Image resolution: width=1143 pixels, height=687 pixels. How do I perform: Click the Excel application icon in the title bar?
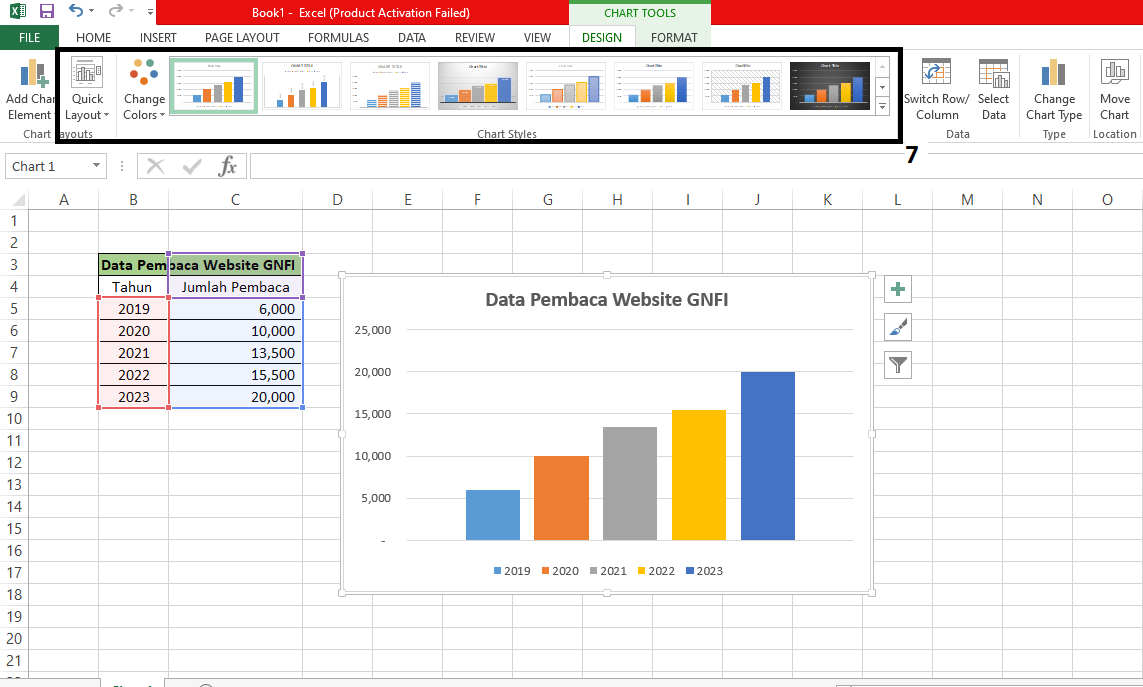click(x=17, y=11)
